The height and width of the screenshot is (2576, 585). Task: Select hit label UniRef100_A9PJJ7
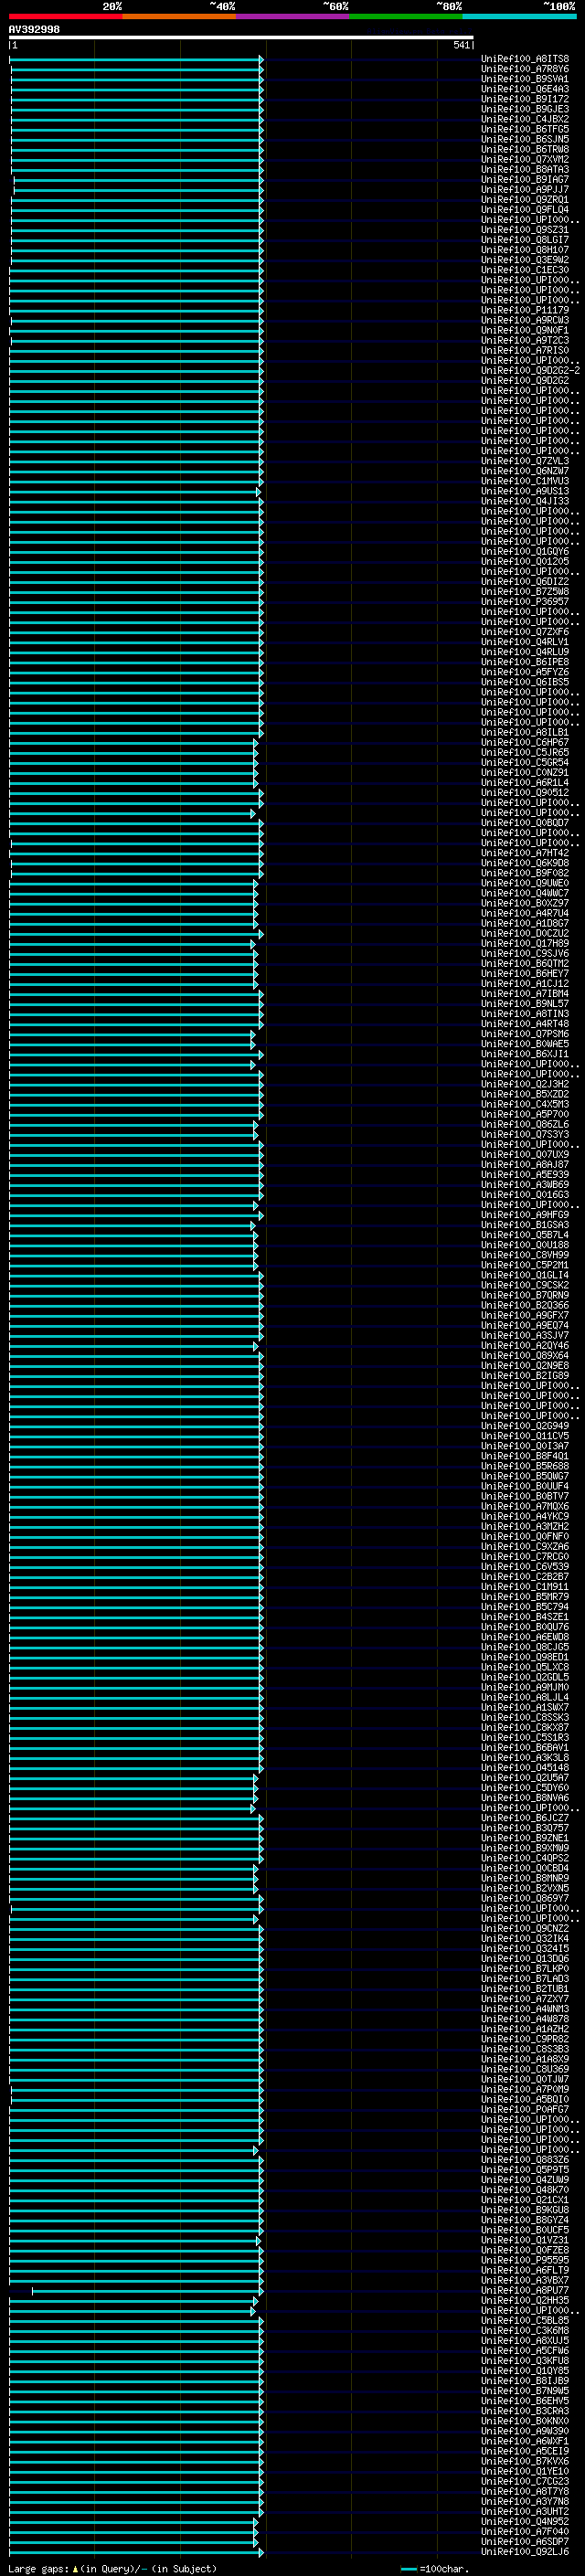(x=525, y=190)
